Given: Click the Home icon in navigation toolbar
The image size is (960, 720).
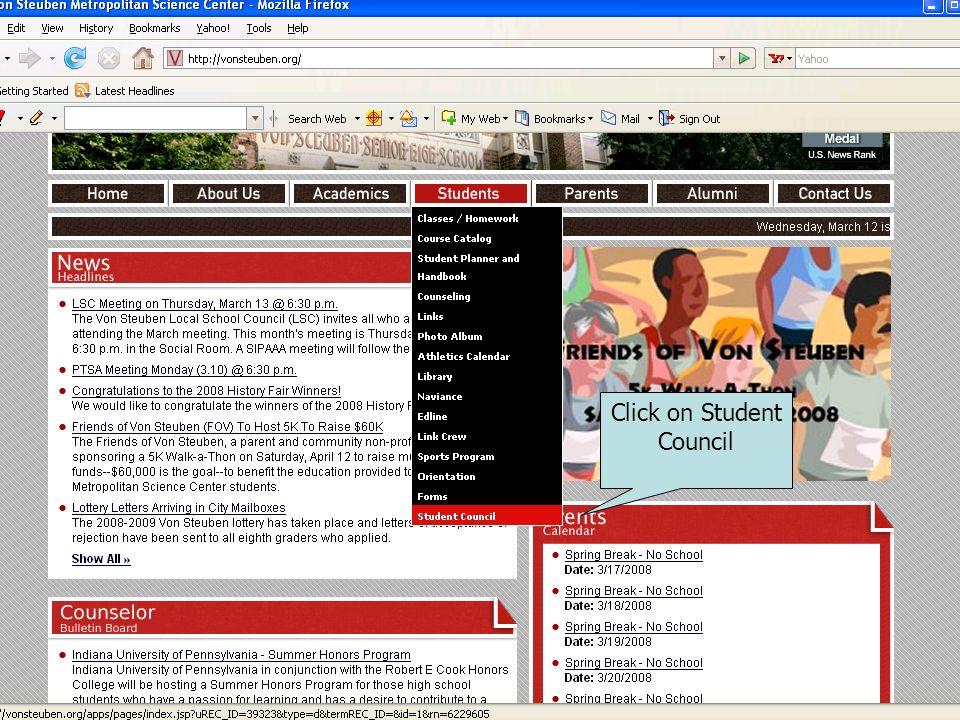Looking at the screenshot, I should pos(143,58).
